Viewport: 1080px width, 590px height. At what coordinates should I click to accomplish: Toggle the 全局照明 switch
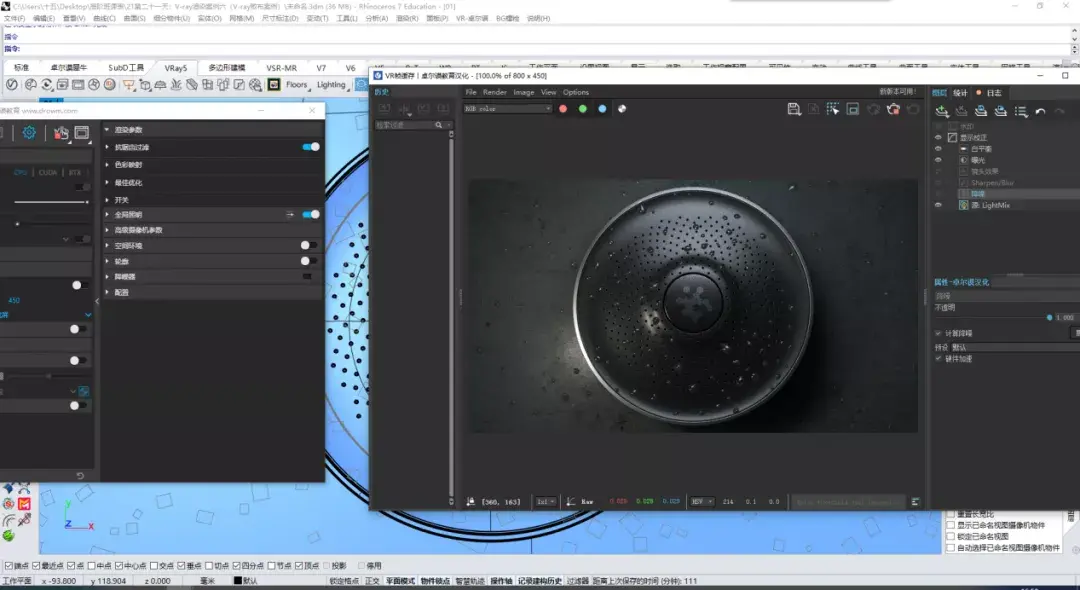coord(311,214)
